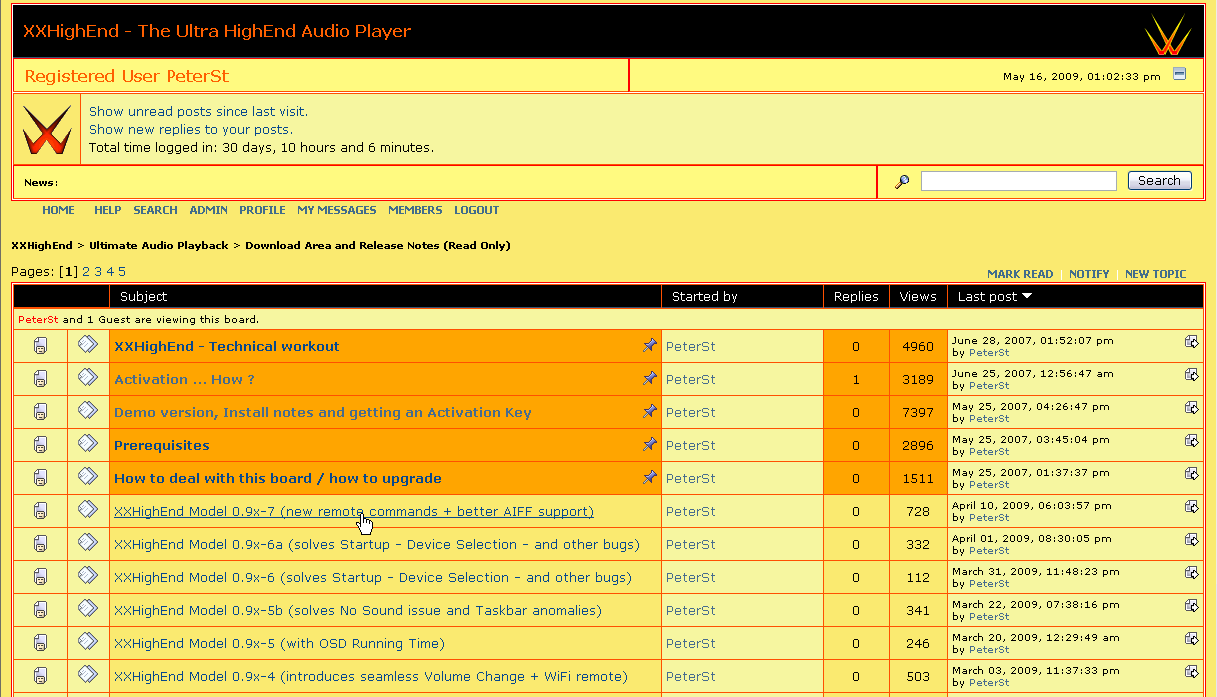Click the LOGOUT menu item
Image resolution: width=1217 pixels, height=697 pixels.
(476, 210)
